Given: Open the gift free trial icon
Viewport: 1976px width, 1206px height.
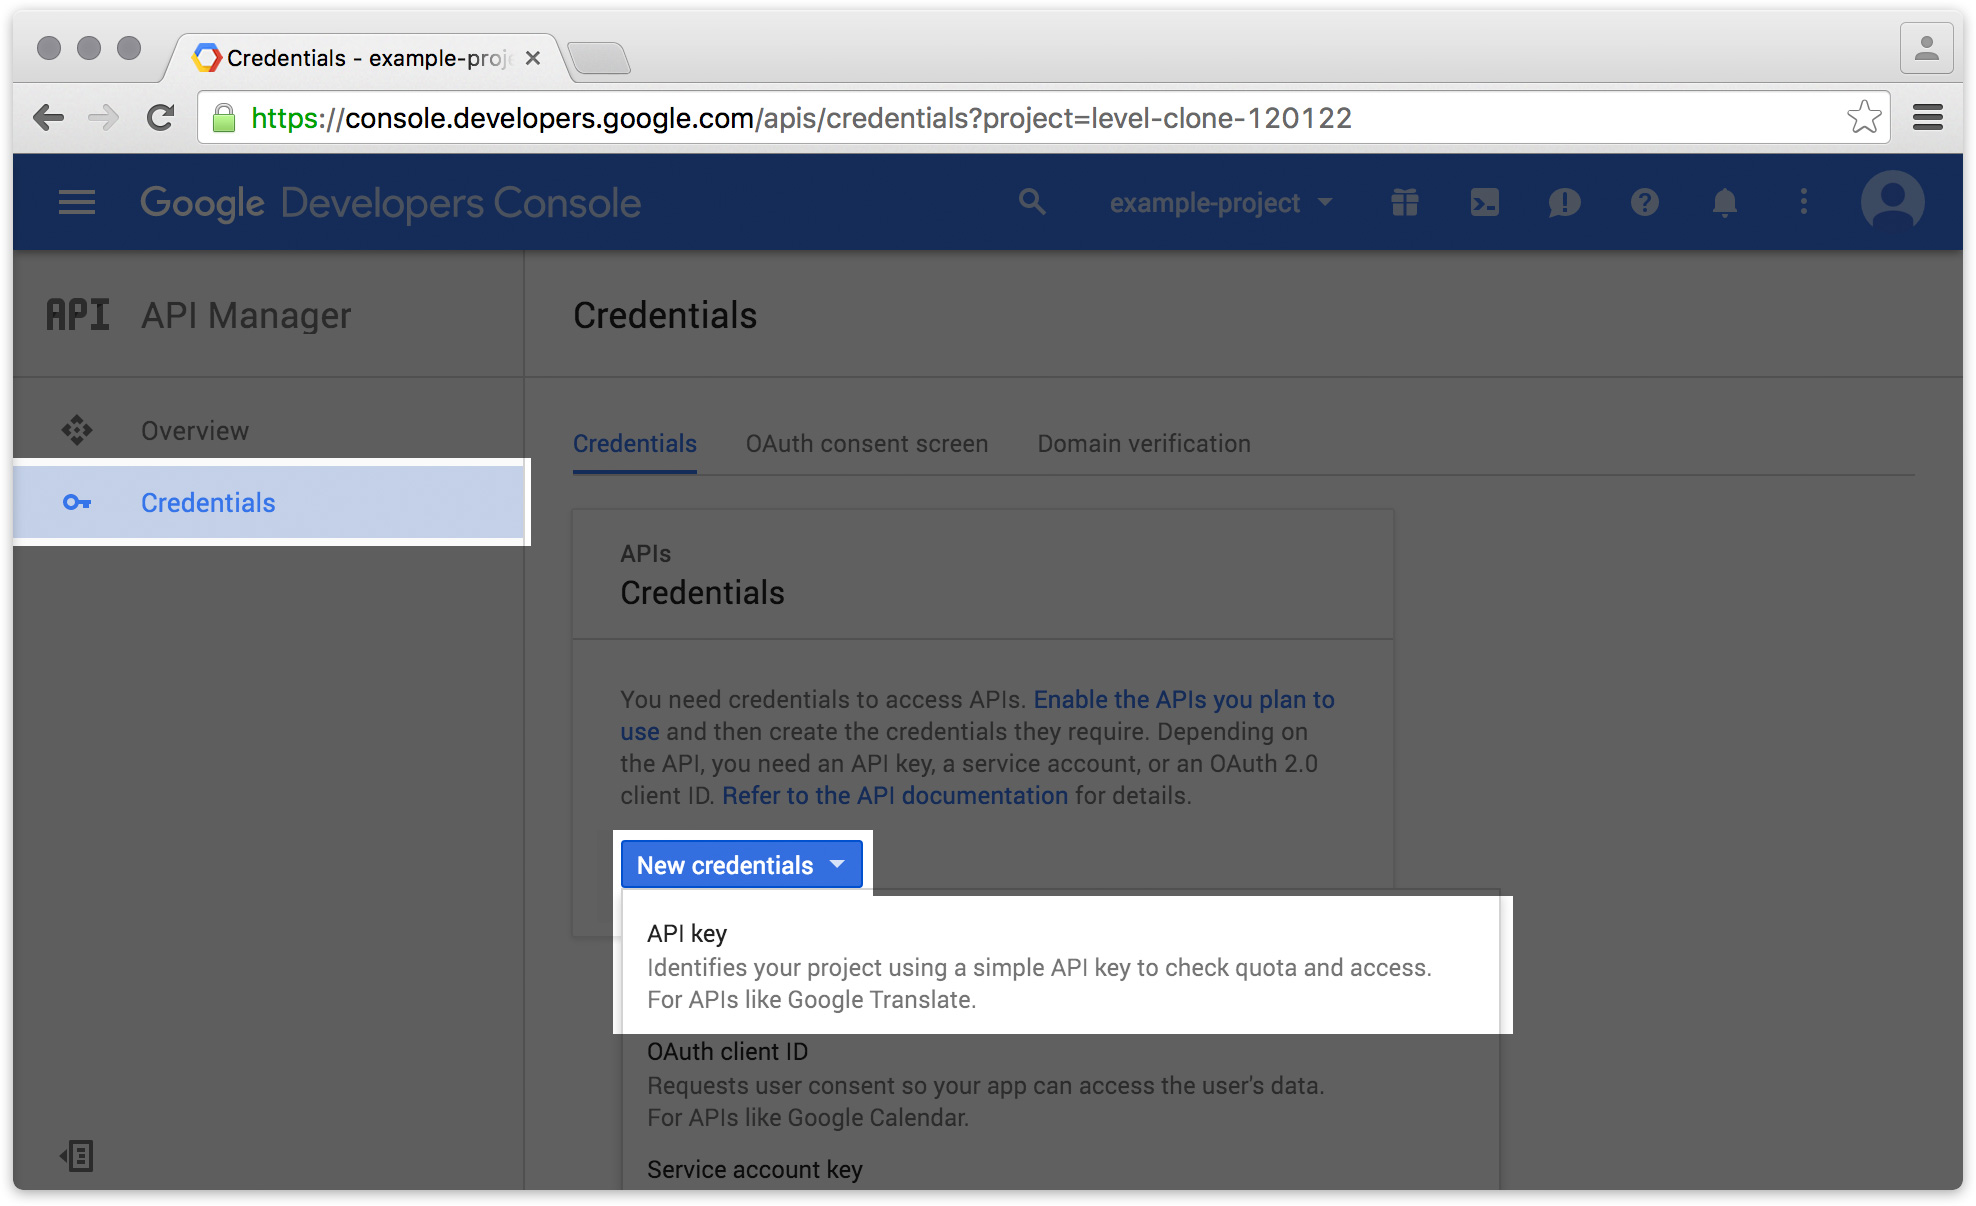Looking at the screenshot, I should point(1405,203).
